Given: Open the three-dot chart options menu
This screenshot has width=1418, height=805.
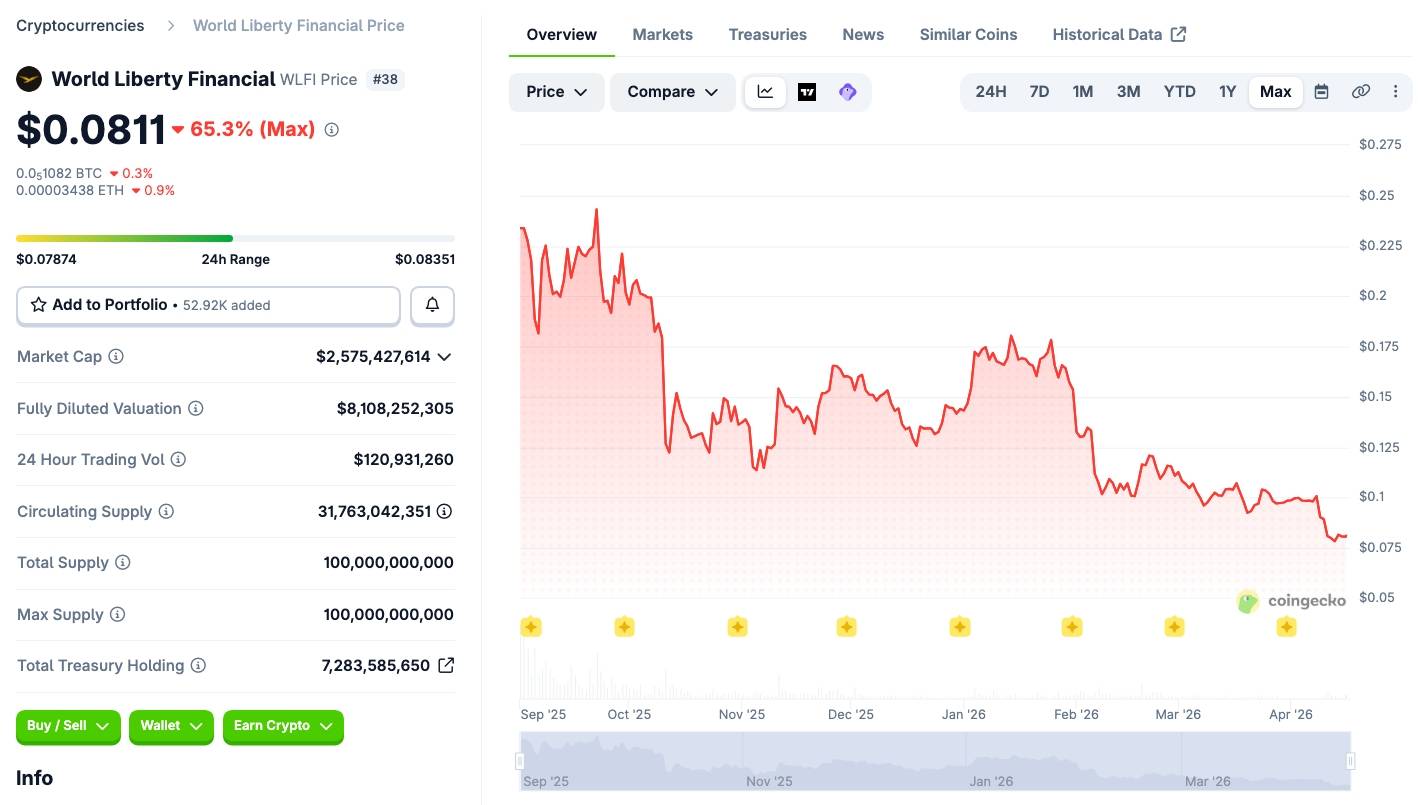Looking at the screenshot, I should [1396, 91].
